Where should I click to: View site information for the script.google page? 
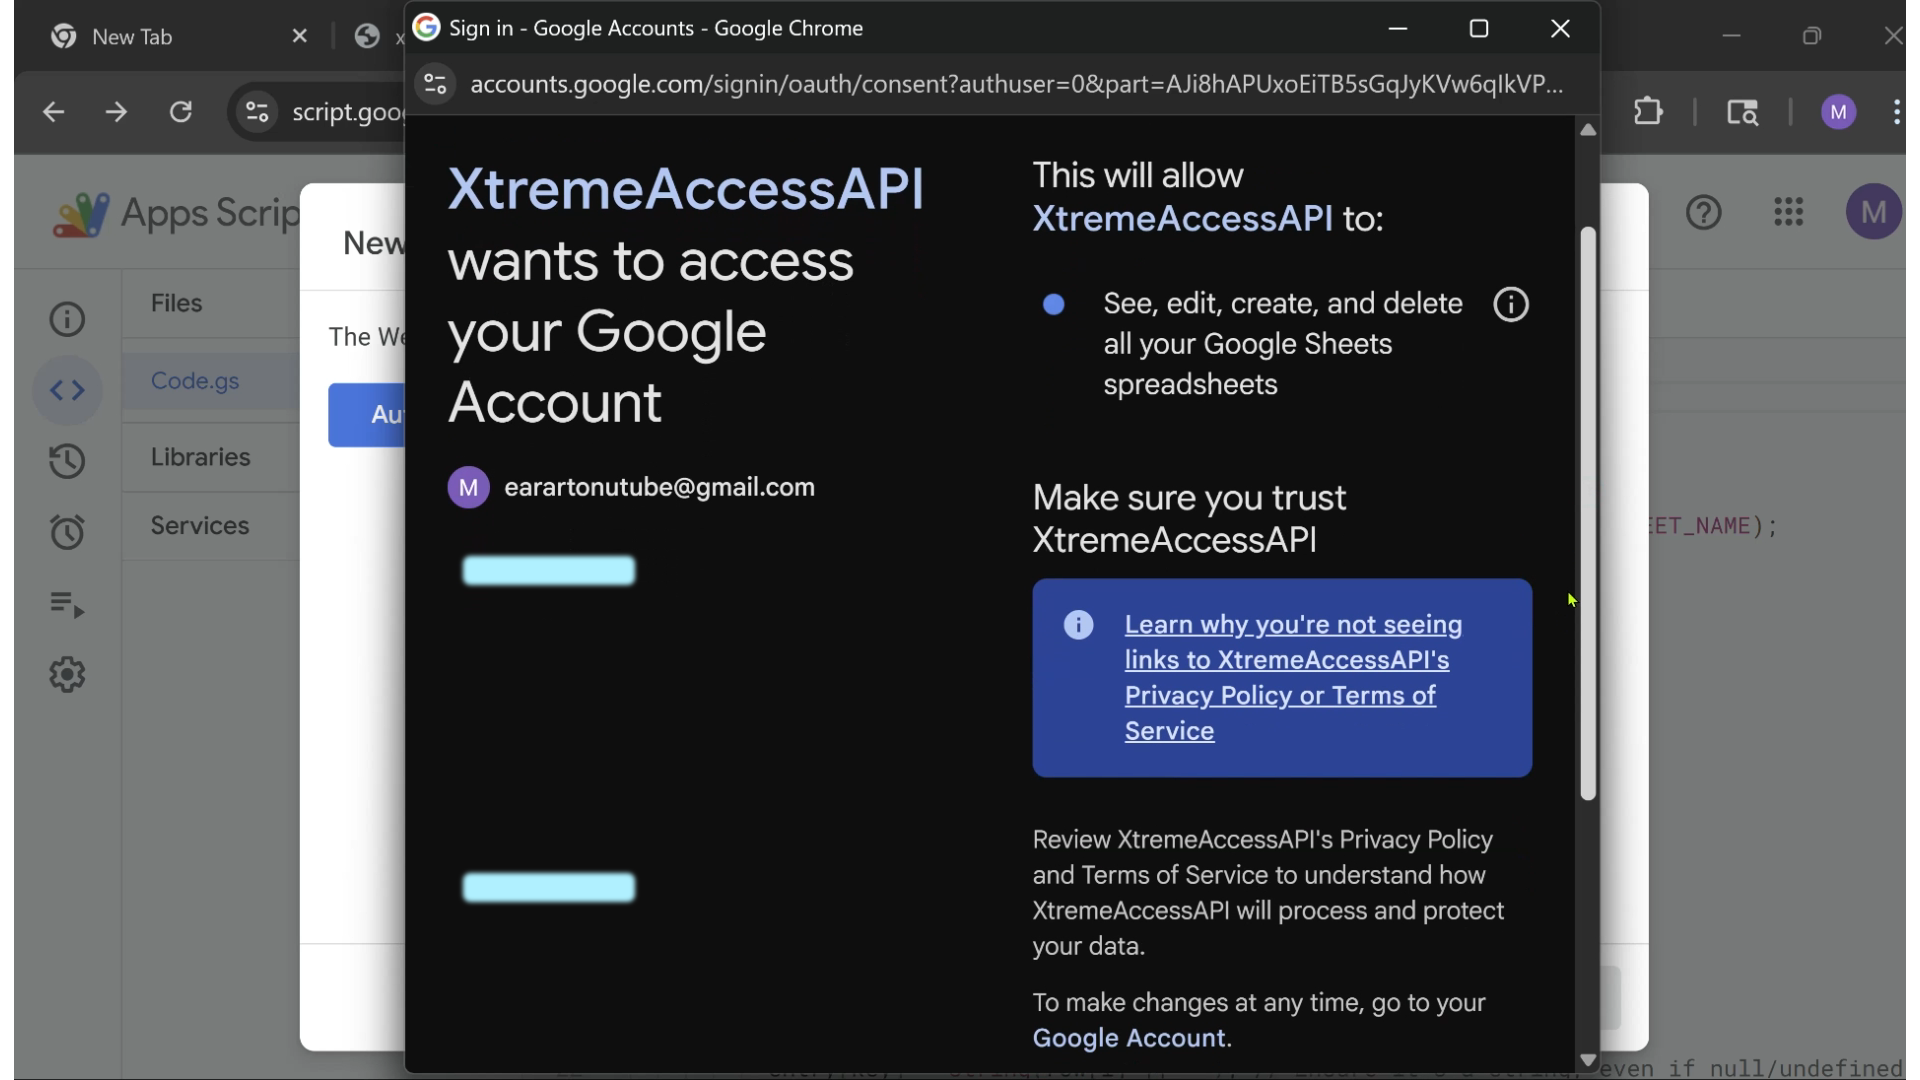(257, 112)
